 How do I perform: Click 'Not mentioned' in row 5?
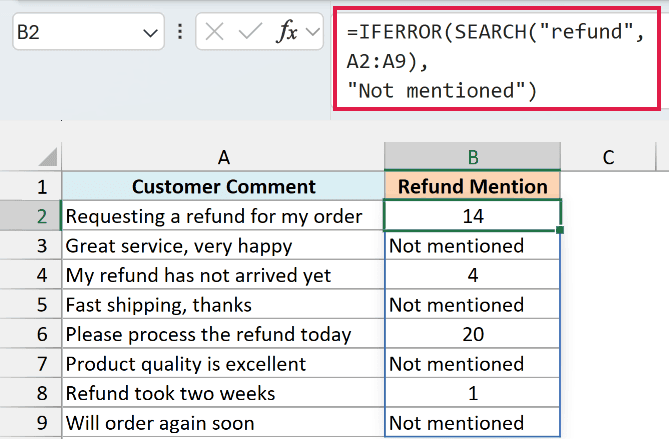(x=472, y=305)
